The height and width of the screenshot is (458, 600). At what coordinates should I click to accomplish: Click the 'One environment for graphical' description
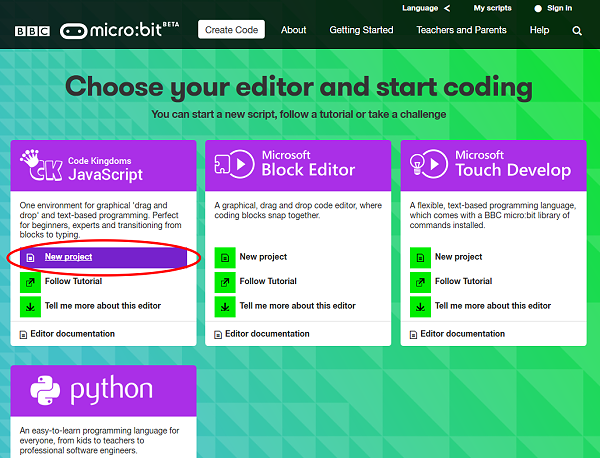click(101, 220)
